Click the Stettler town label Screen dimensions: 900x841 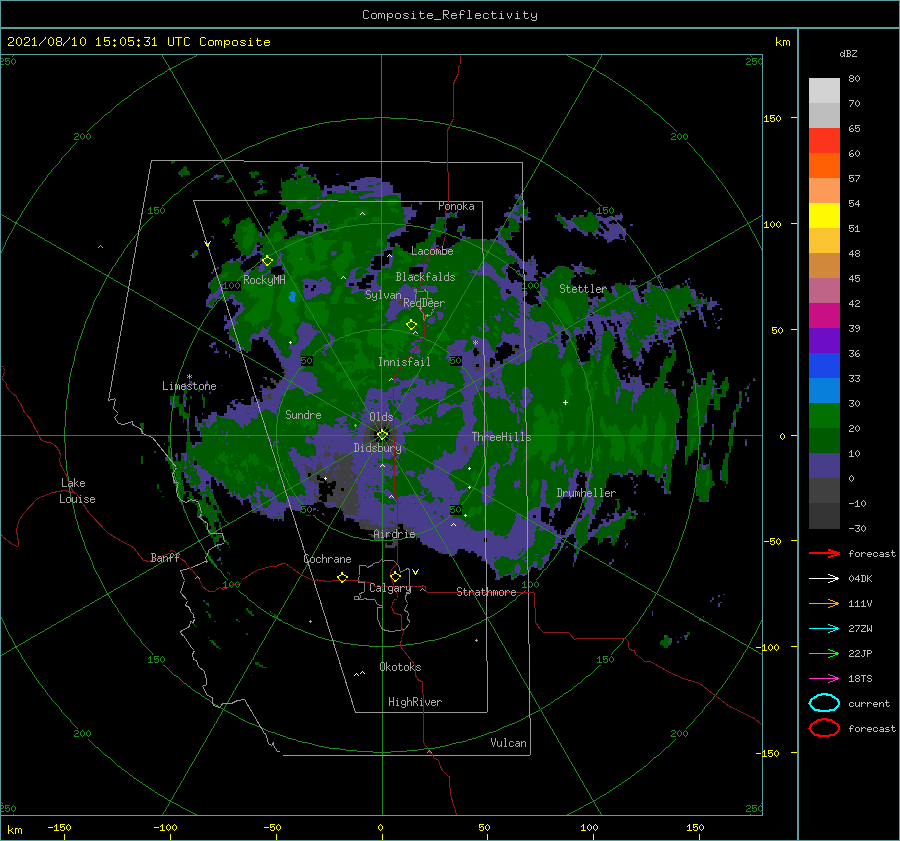(x=583, y=289)
